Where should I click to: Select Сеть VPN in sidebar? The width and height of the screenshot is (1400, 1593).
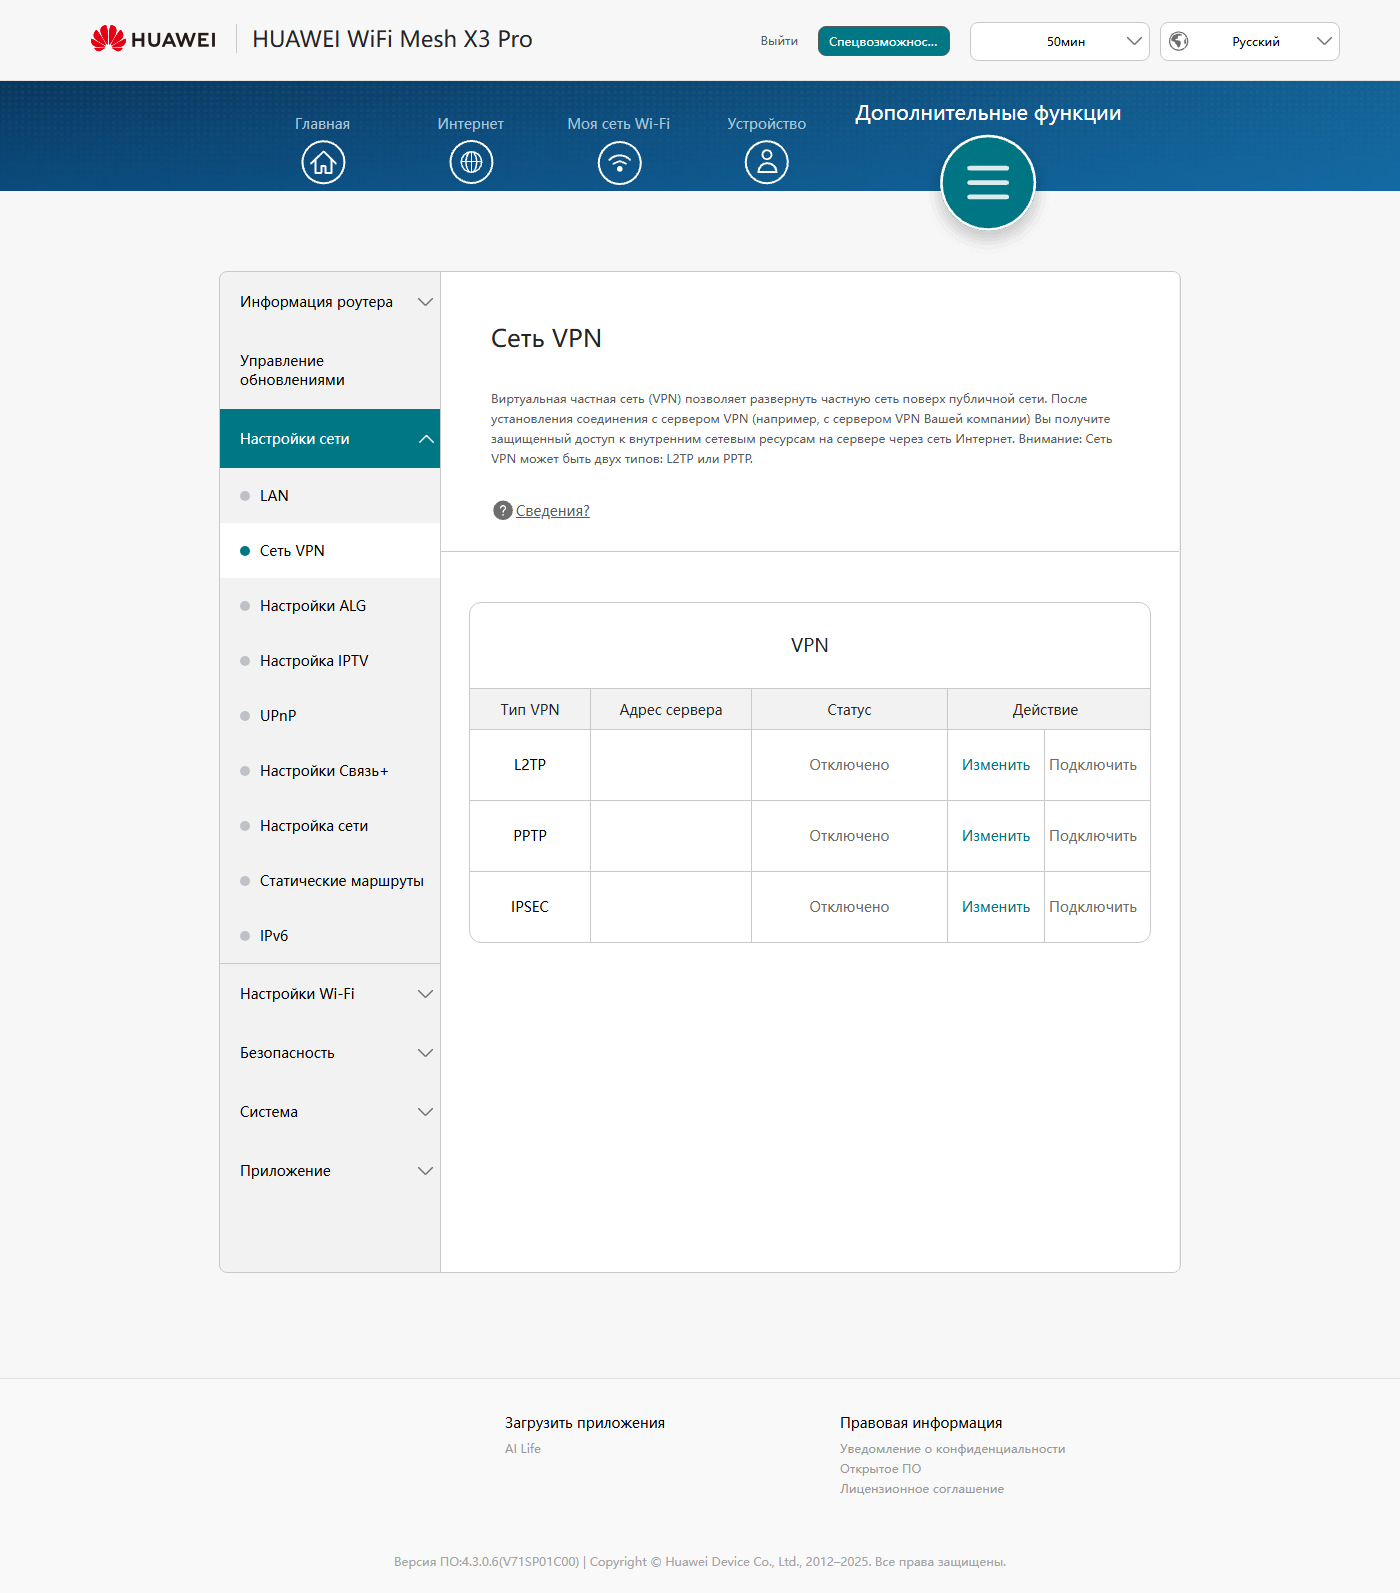pyautogui.click(x=330, y=551)
